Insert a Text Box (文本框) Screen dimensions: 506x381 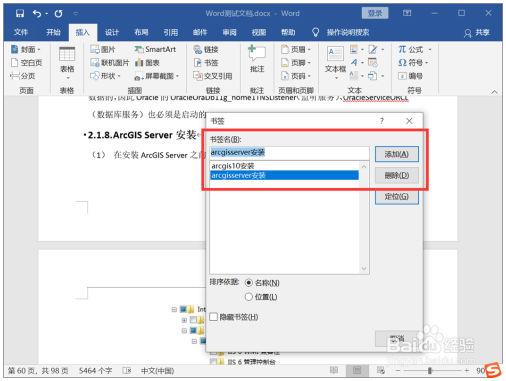tap(335, 62)
